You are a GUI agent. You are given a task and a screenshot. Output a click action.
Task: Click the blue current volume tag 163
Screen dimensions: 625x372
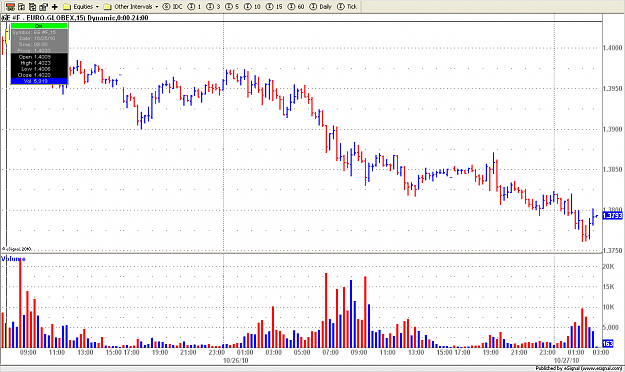coord(608,344)
